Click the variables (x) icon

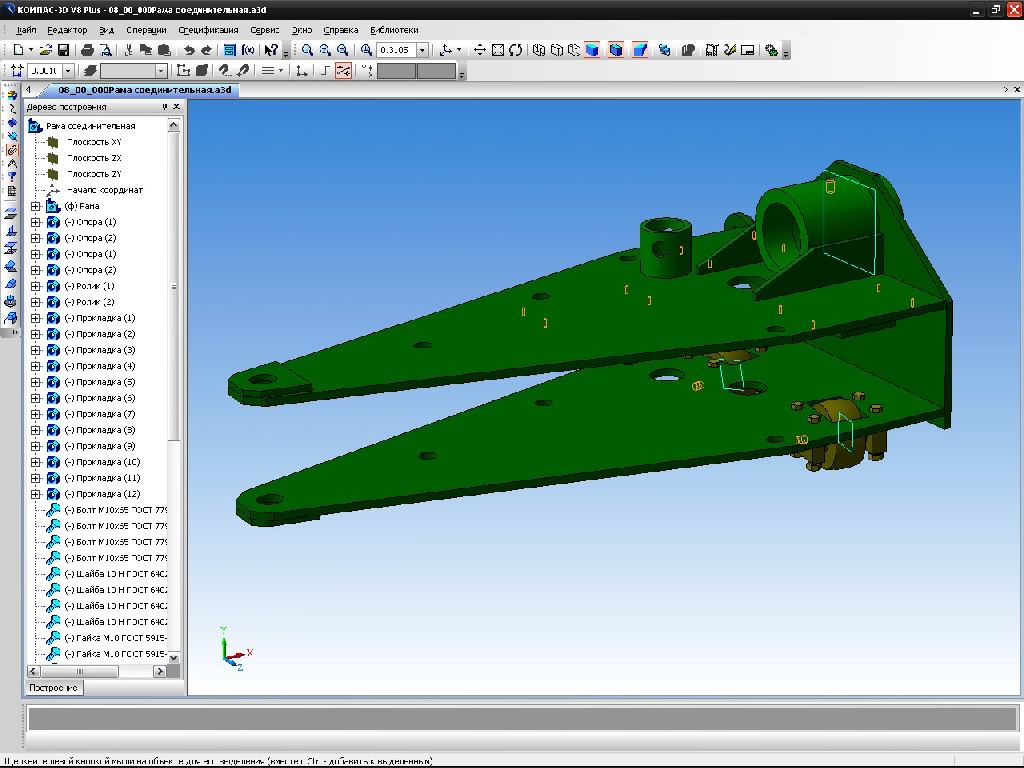247,50
